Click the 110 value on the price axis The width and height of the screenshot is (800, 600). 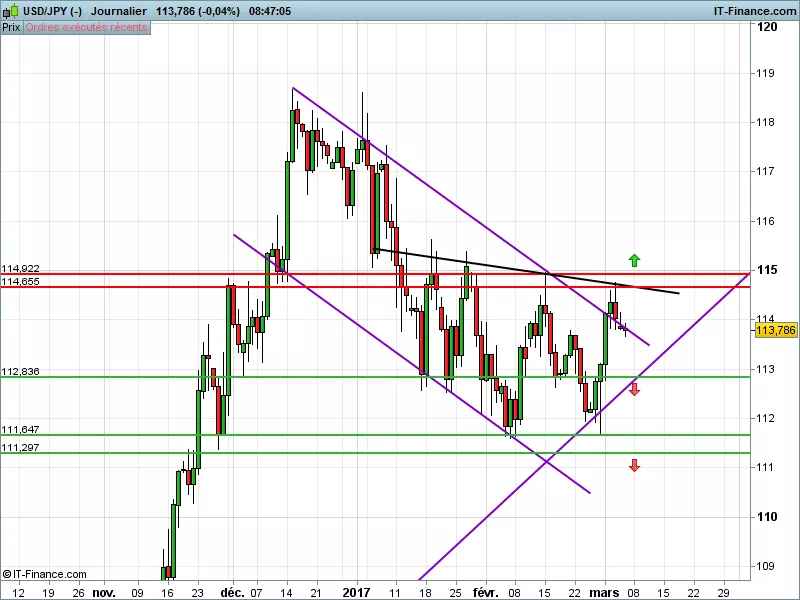[x=767, y=516]
